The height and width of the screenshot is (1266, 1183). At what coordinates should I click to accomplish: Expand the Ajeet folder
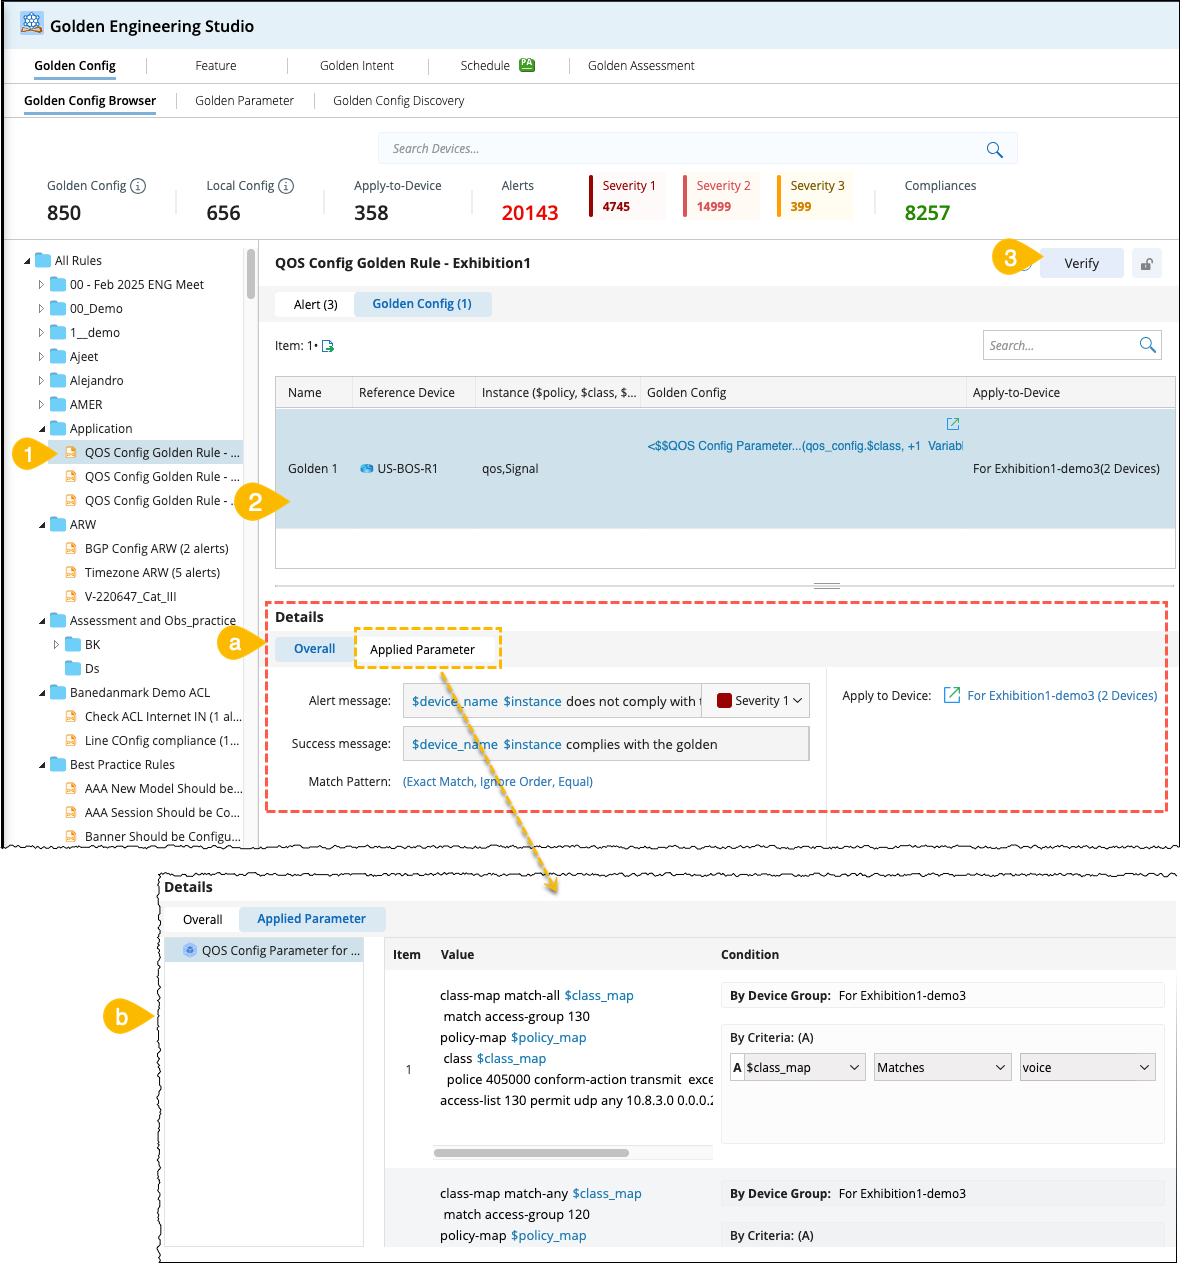tap(41, 356)
